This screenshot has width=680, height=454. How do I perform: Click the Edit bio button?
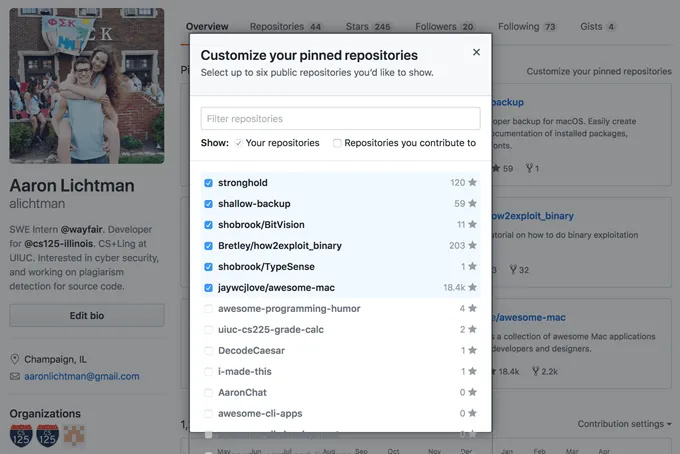pyautogui.click(x=87, y=316)
